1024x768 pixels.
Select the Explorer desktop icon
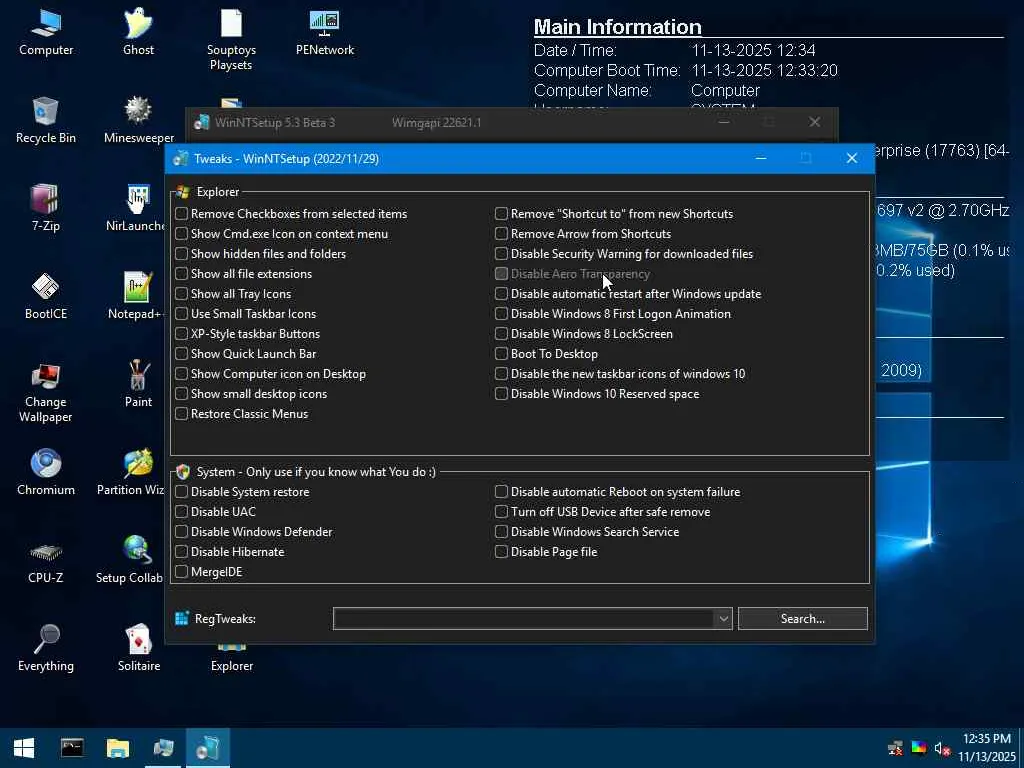click(x=232, y=658)
